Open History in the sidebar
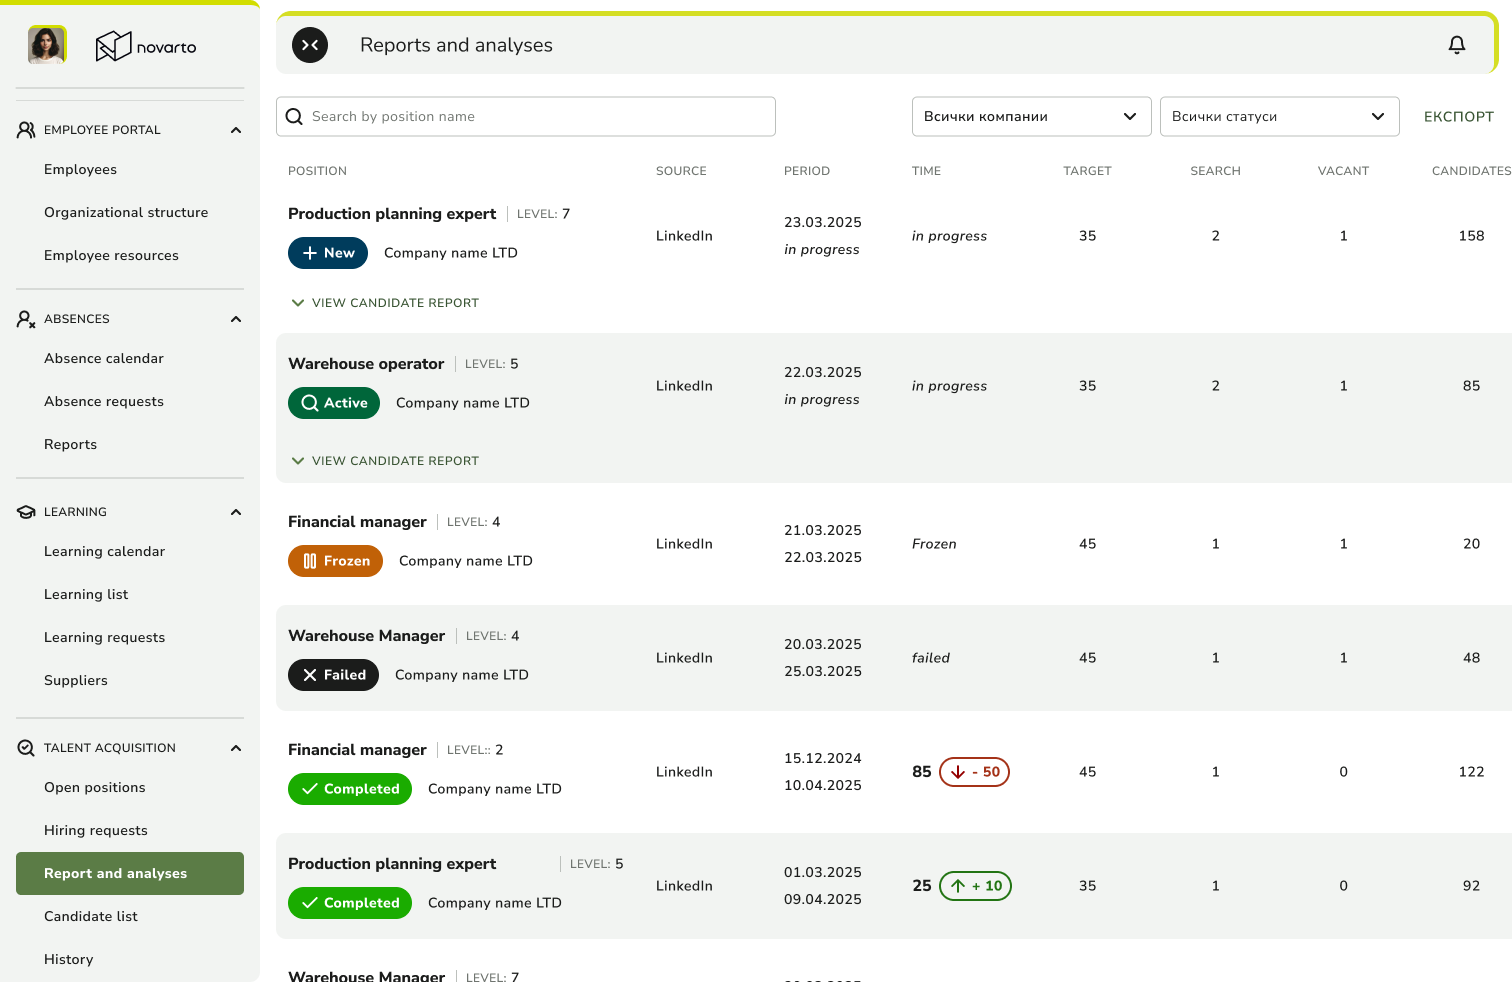The height and width of the screenshot is (982, 1512). pos(69,960)
